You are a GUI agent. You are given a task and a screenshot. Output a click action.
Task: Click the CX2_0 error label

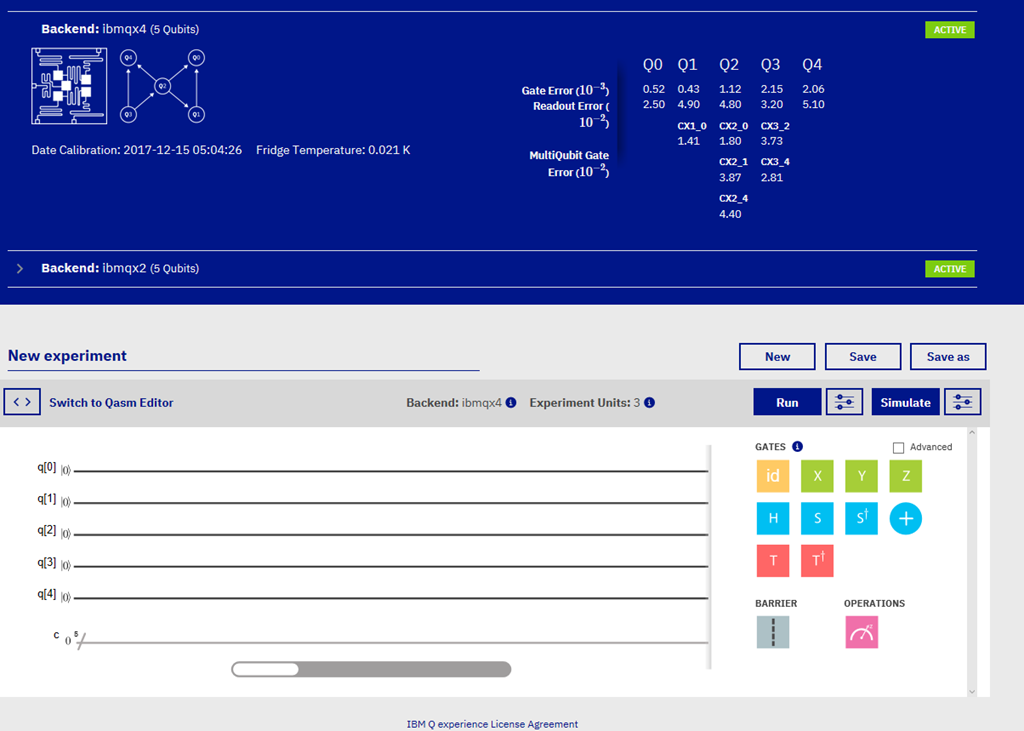(x=733, y=126)
